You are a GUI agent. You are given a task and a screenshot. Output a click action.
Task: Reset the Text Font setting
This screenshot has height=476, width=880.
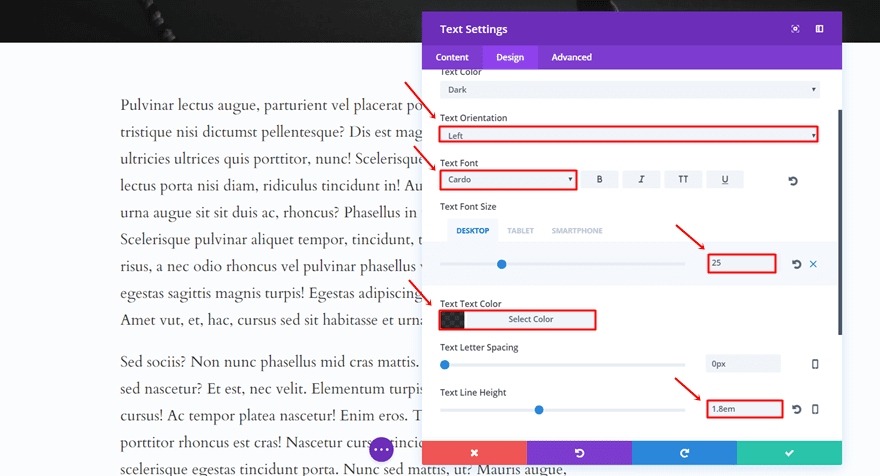click(x=793, y=181)
